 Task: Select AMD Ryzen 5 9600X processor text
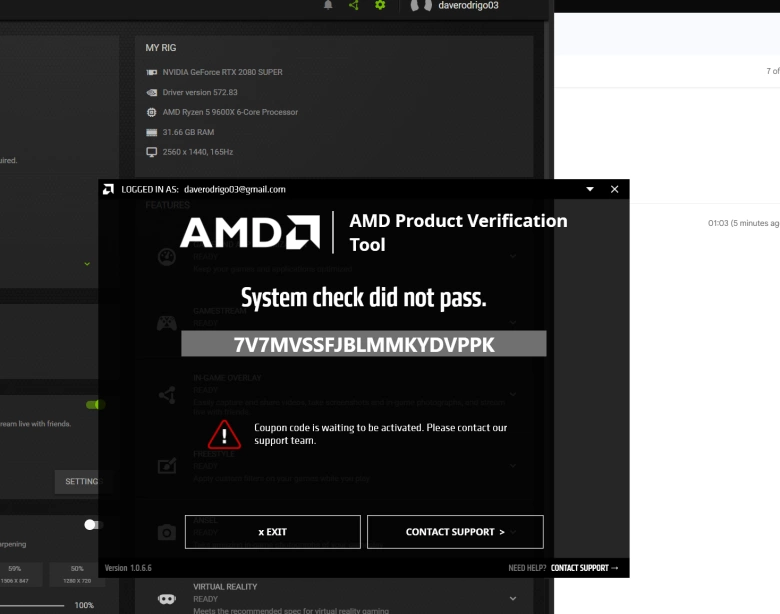coord(230,112)
